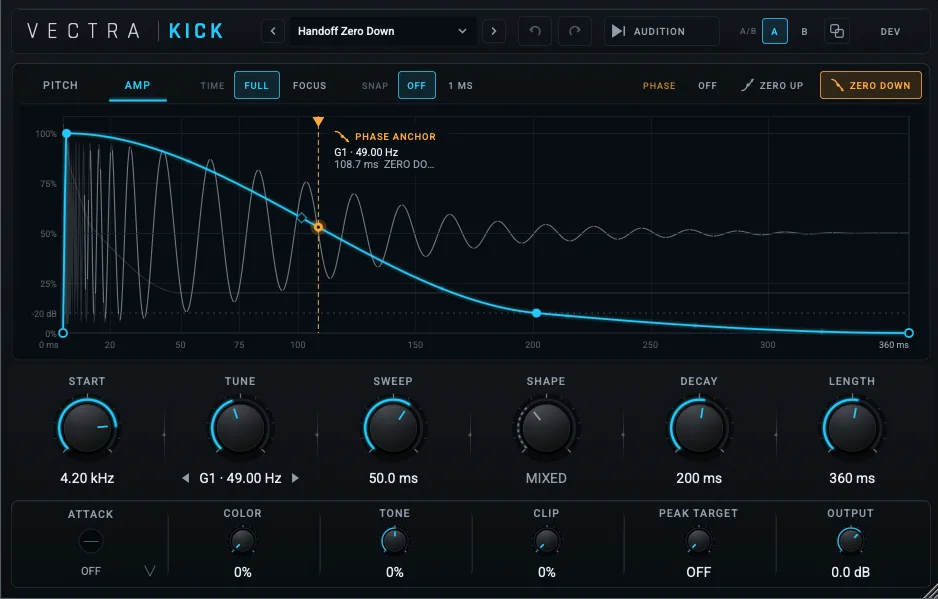Select the orange phase anchor point on curve
The height and width of the screenshot is (599, 938).
[318, 227]
